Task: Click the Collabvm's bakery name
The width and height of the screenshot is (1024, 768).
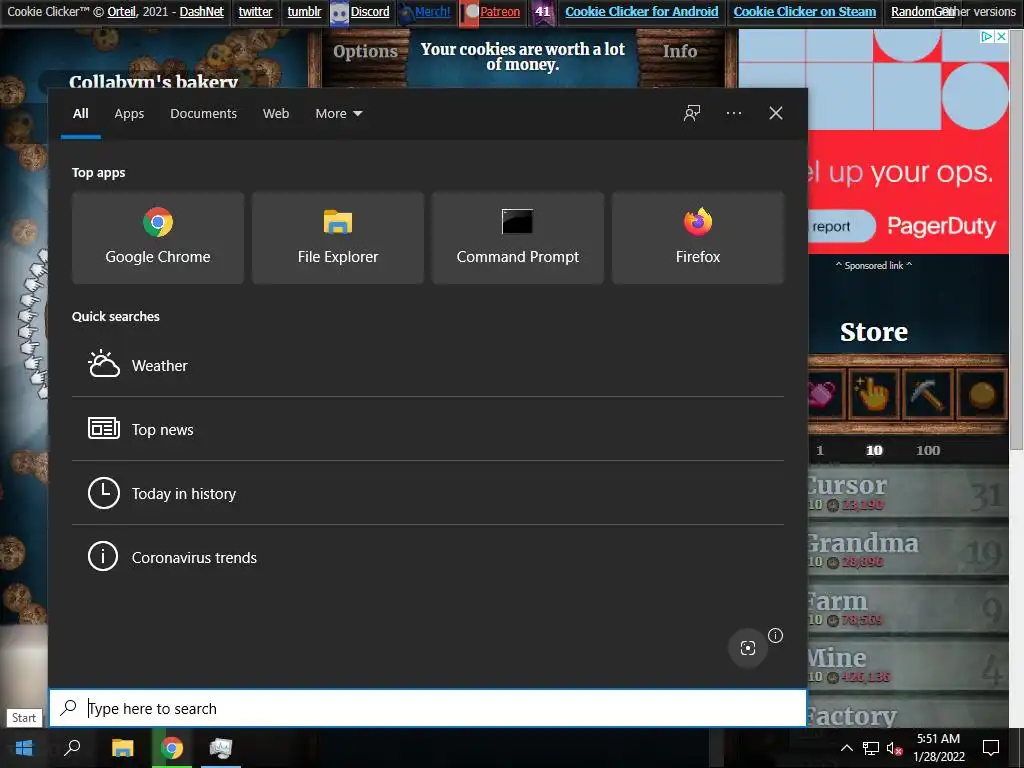Action: pyautogui.click(x=153, y=81)
